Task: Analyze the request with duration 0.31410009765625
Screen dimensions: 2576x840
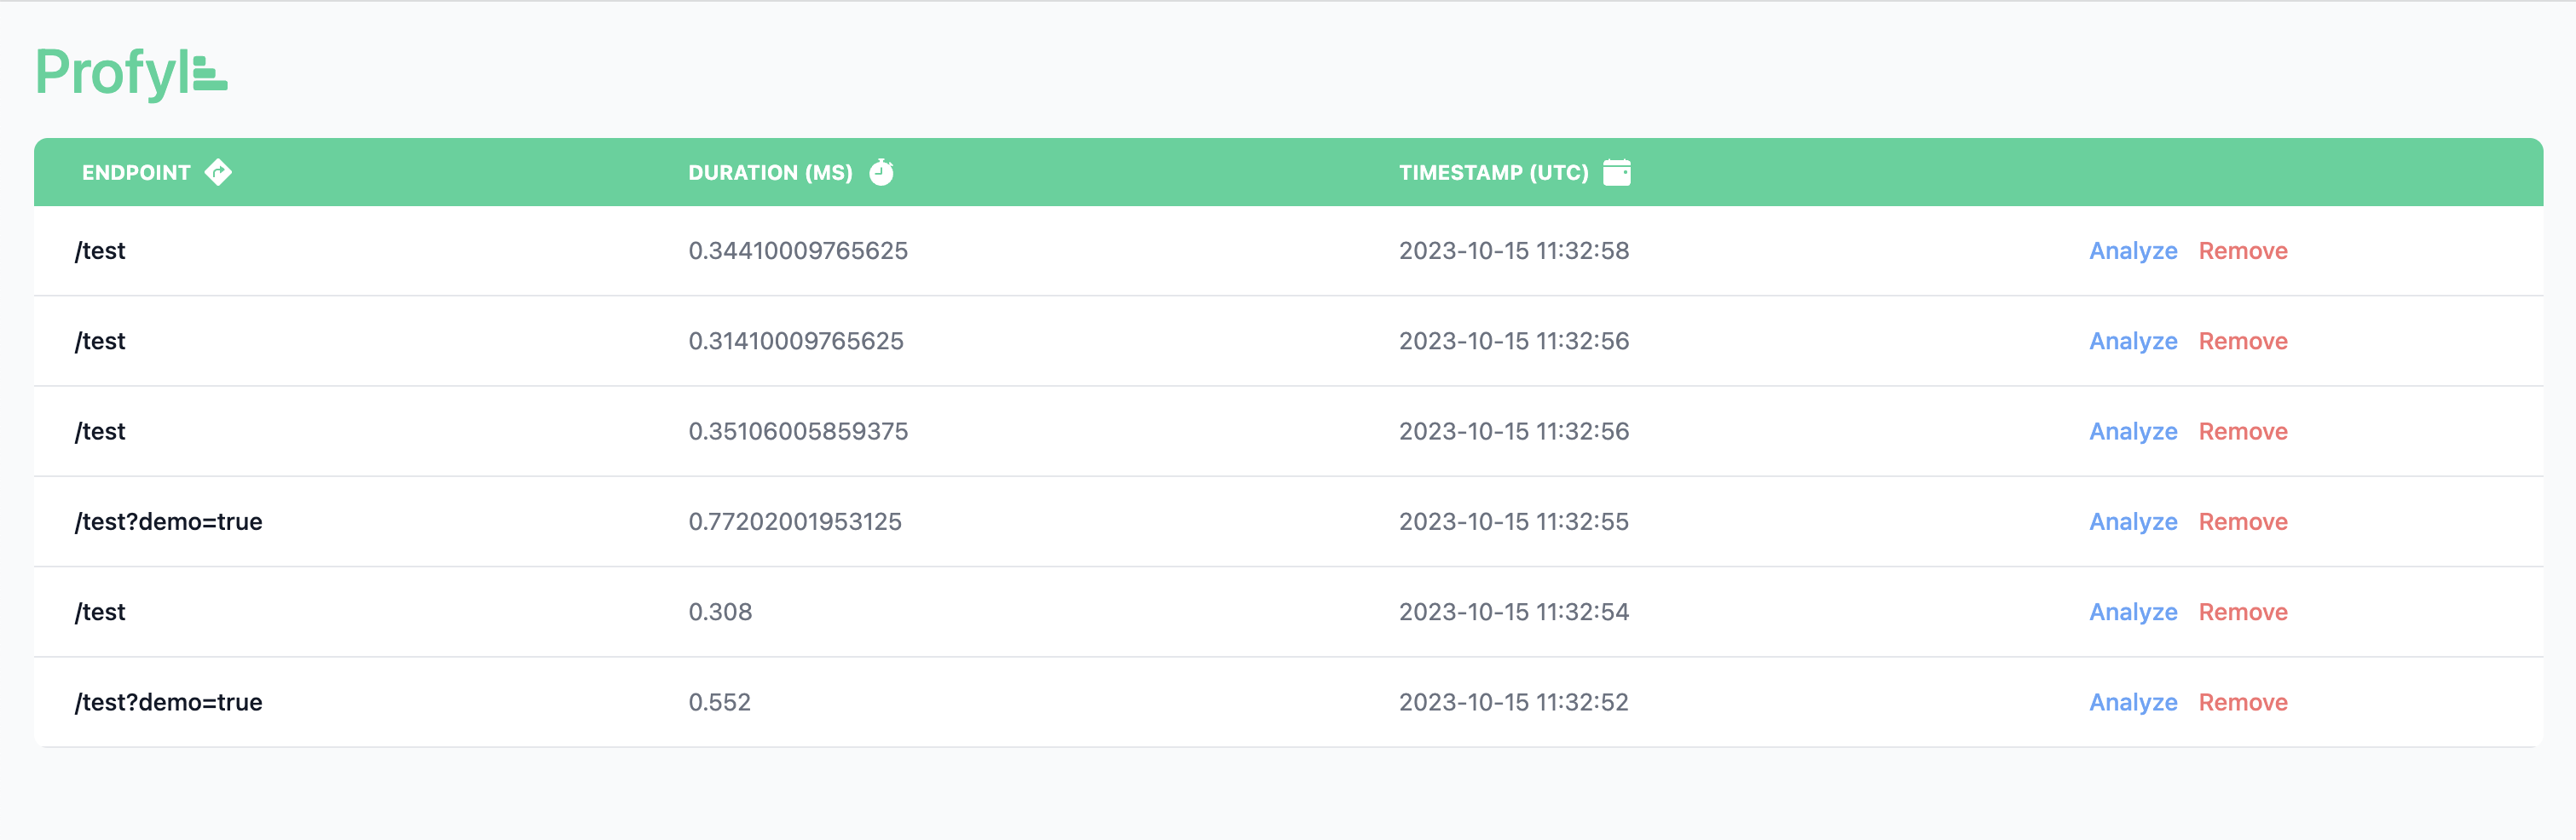Action: [2132, 341]
